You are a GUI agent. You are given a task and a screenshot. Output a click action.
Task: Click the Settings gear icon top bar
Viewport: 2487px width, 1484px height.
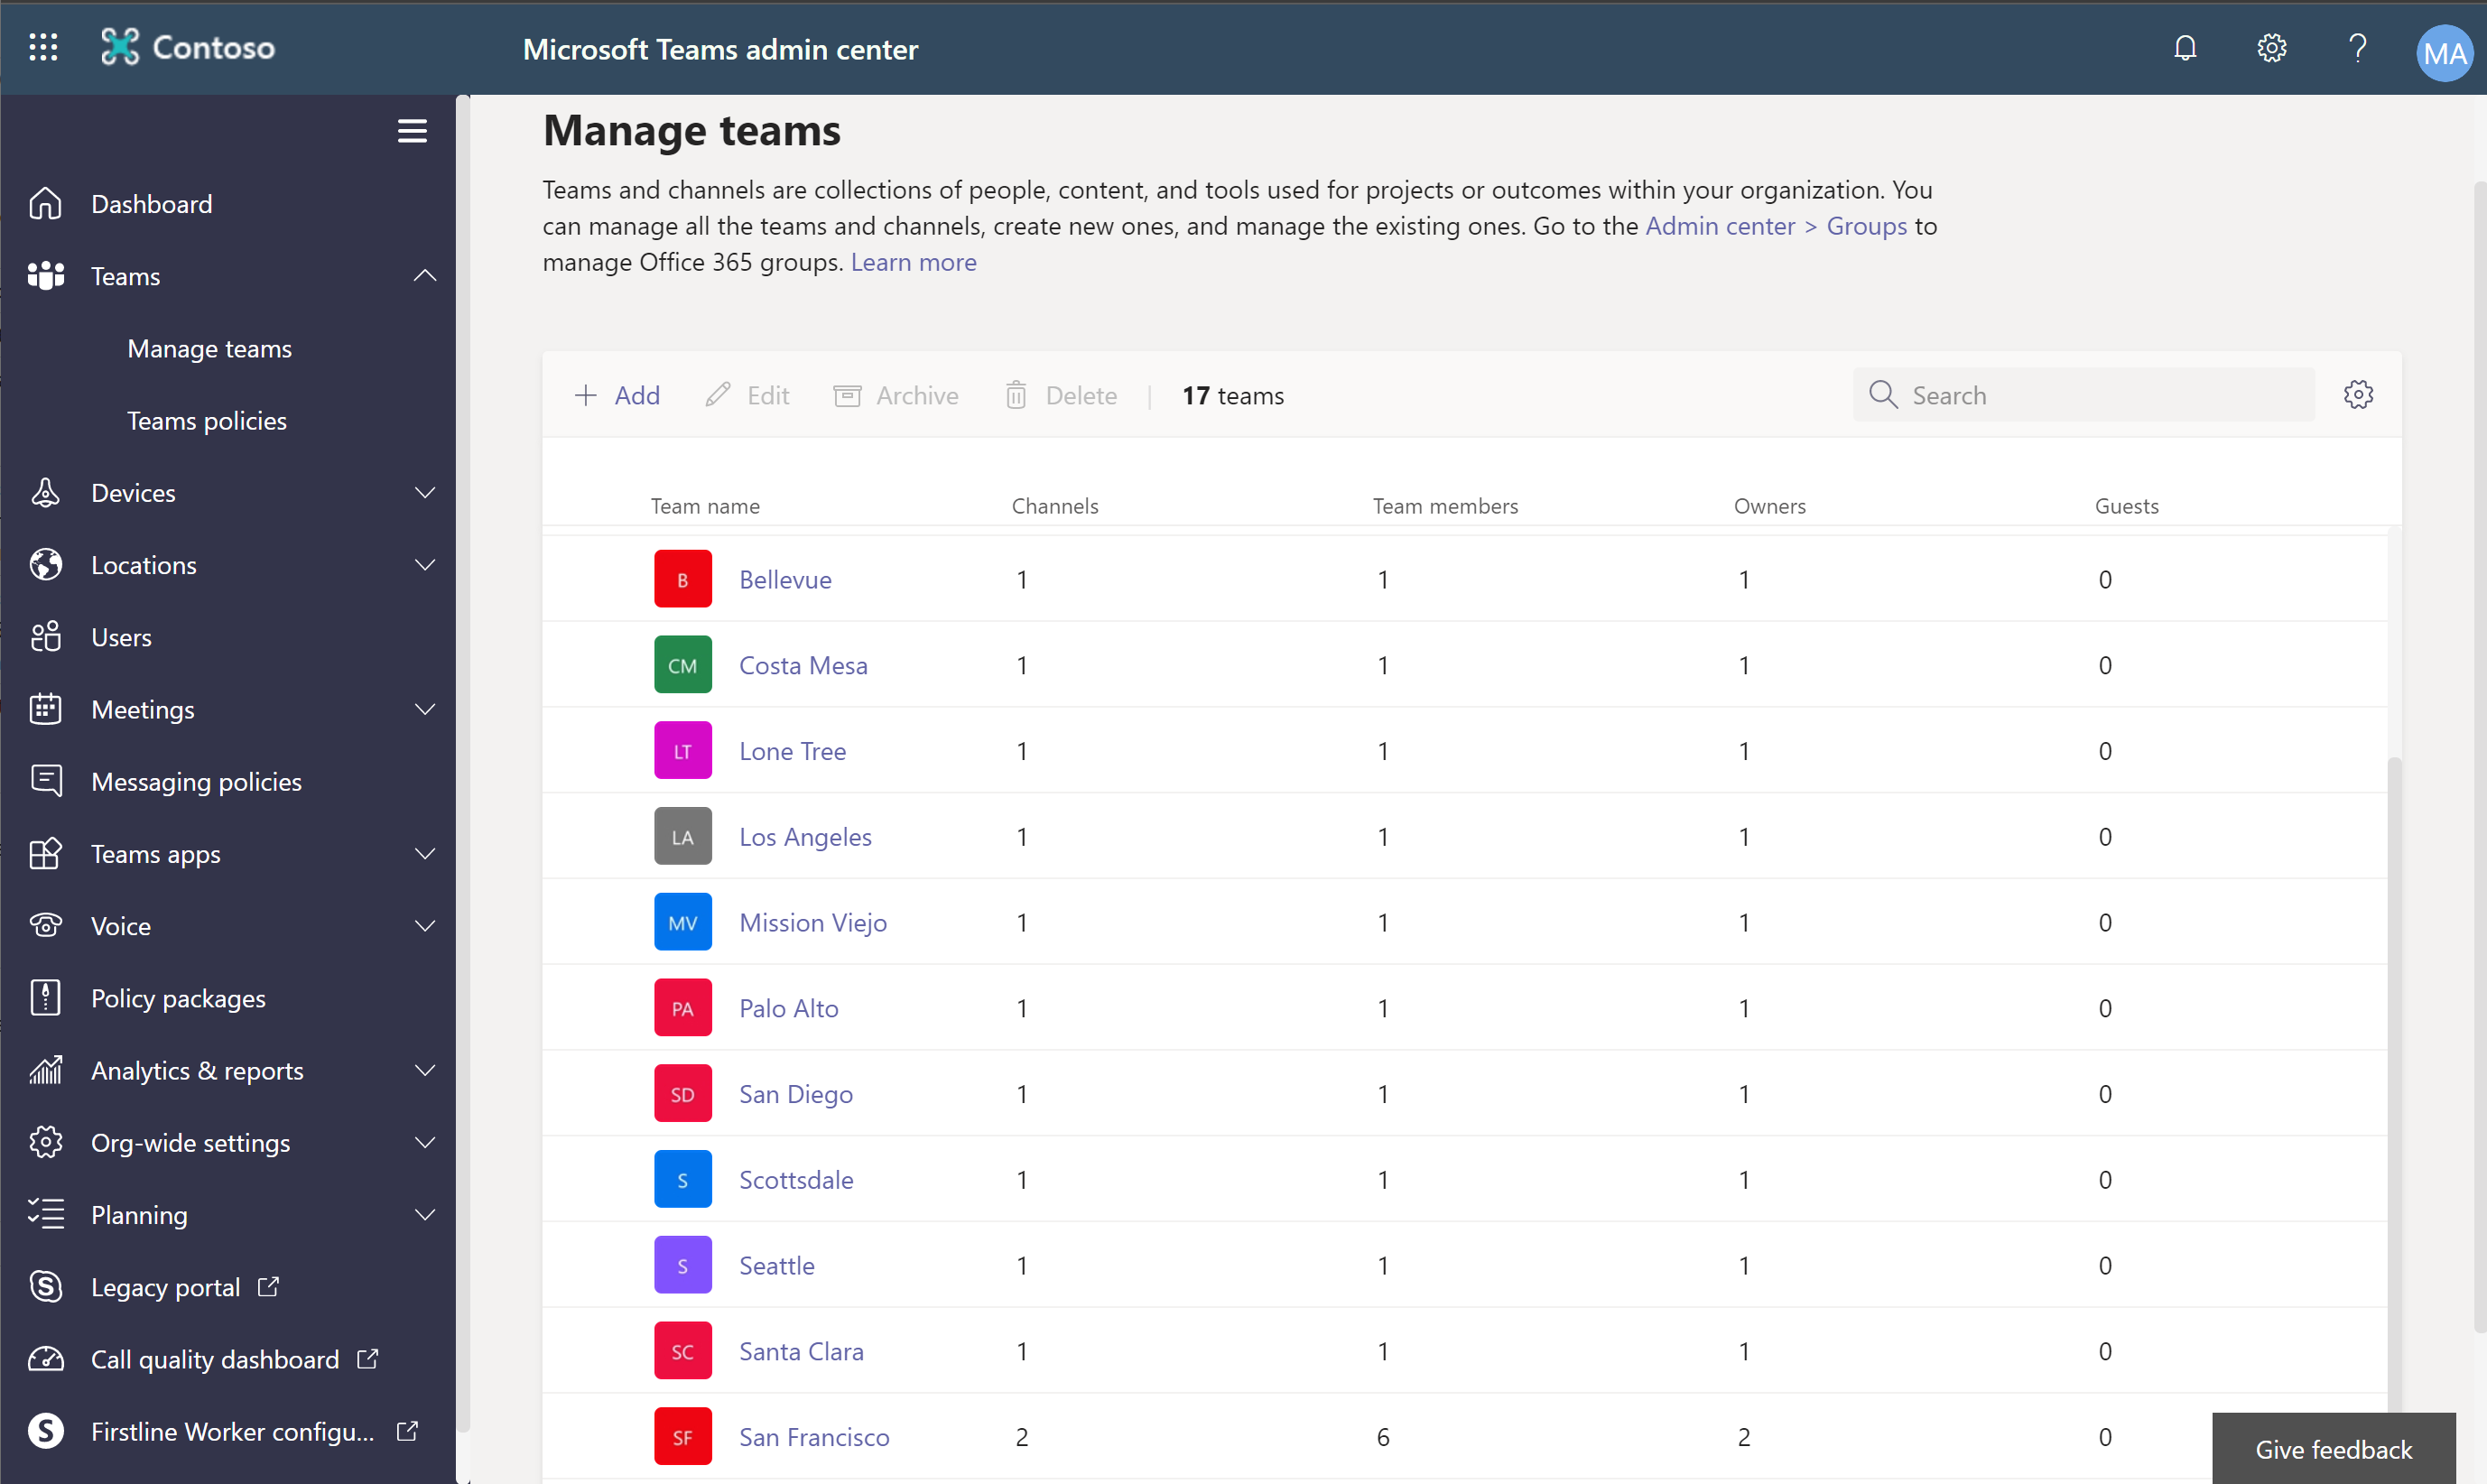tap(2271, 48)
